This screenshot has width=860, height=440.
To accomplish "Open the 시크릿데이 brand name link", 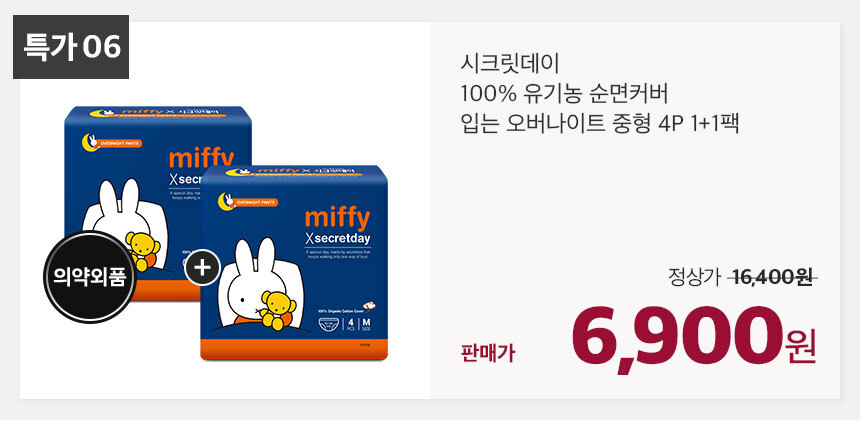I will pos(510,64).
